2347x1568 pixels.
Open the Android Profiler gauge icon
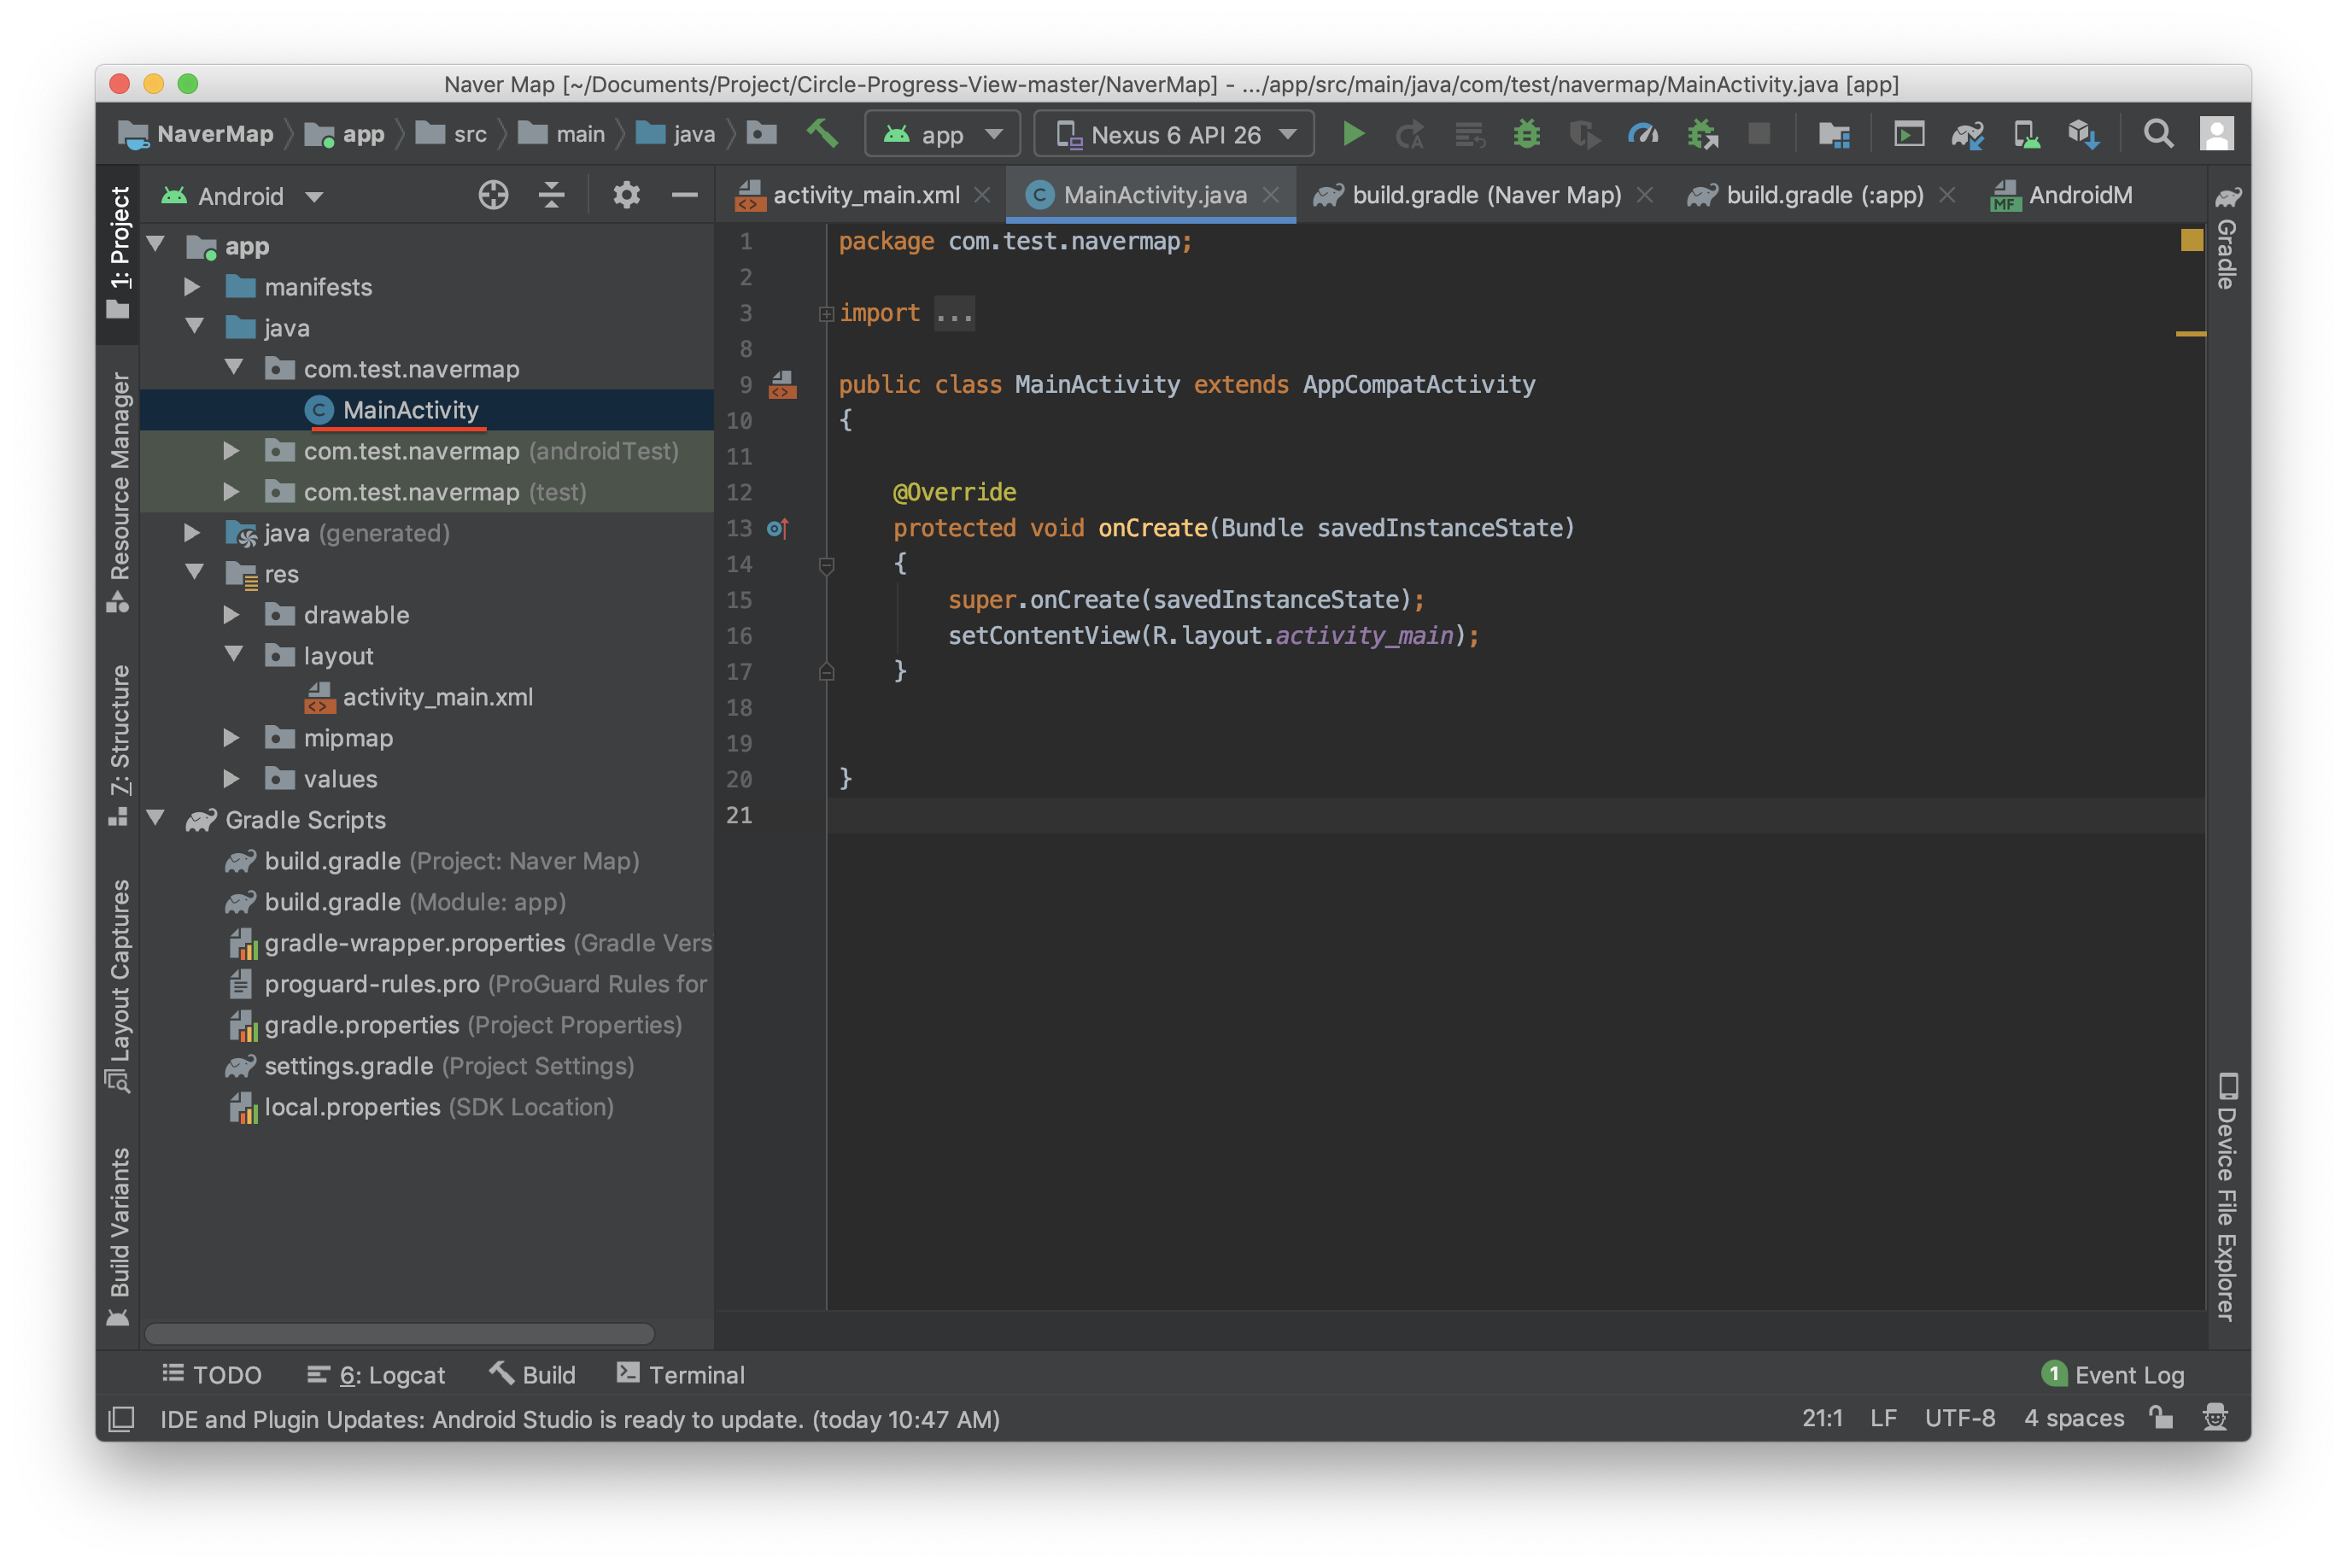1642,134
